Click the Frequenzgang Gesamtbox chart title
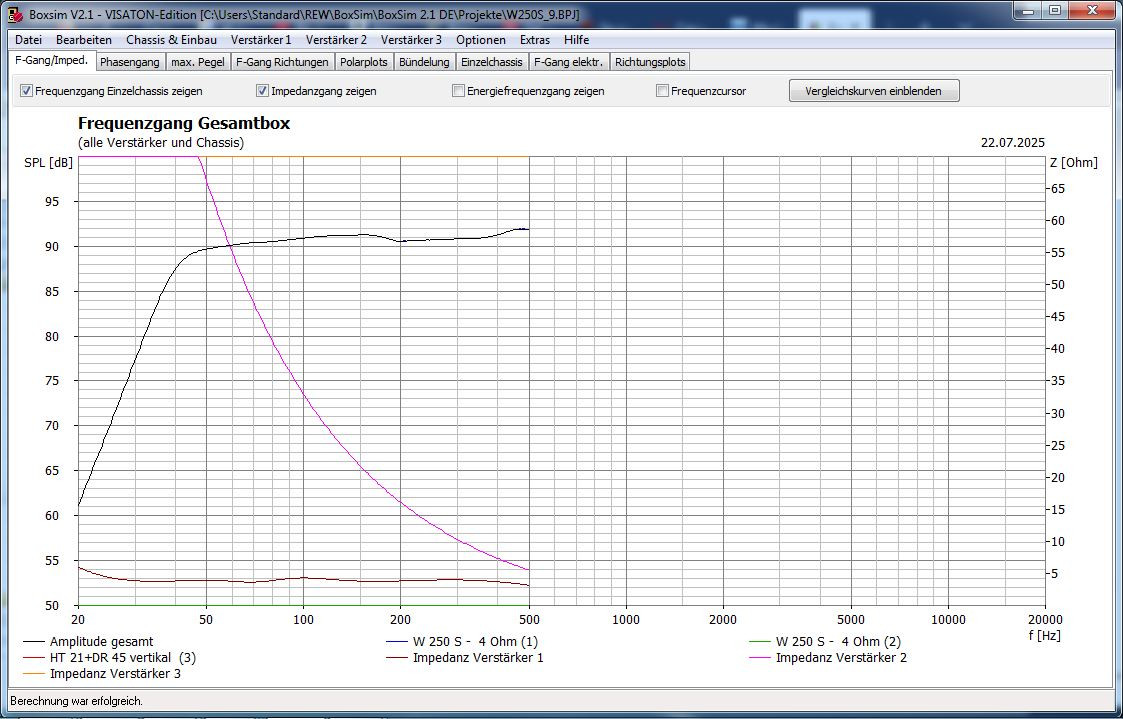Screen dimensions: 1123x719 click(x=184, y=123)
